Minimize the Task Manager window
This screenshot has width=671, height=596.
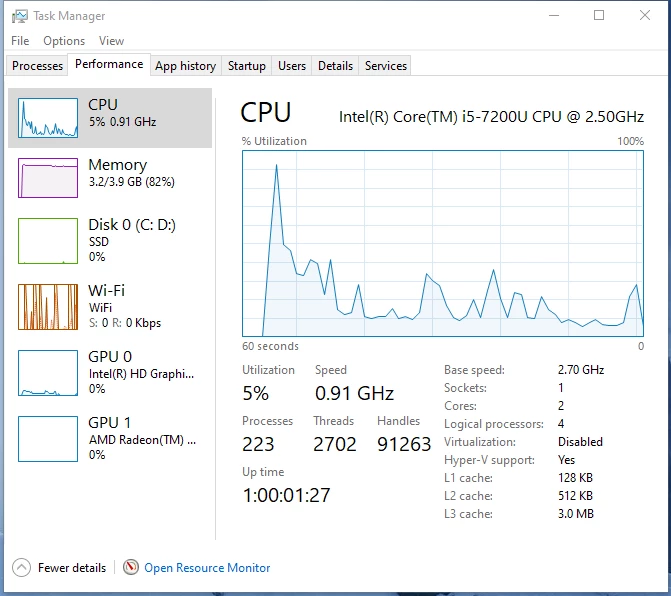click(x=554, y=15)
